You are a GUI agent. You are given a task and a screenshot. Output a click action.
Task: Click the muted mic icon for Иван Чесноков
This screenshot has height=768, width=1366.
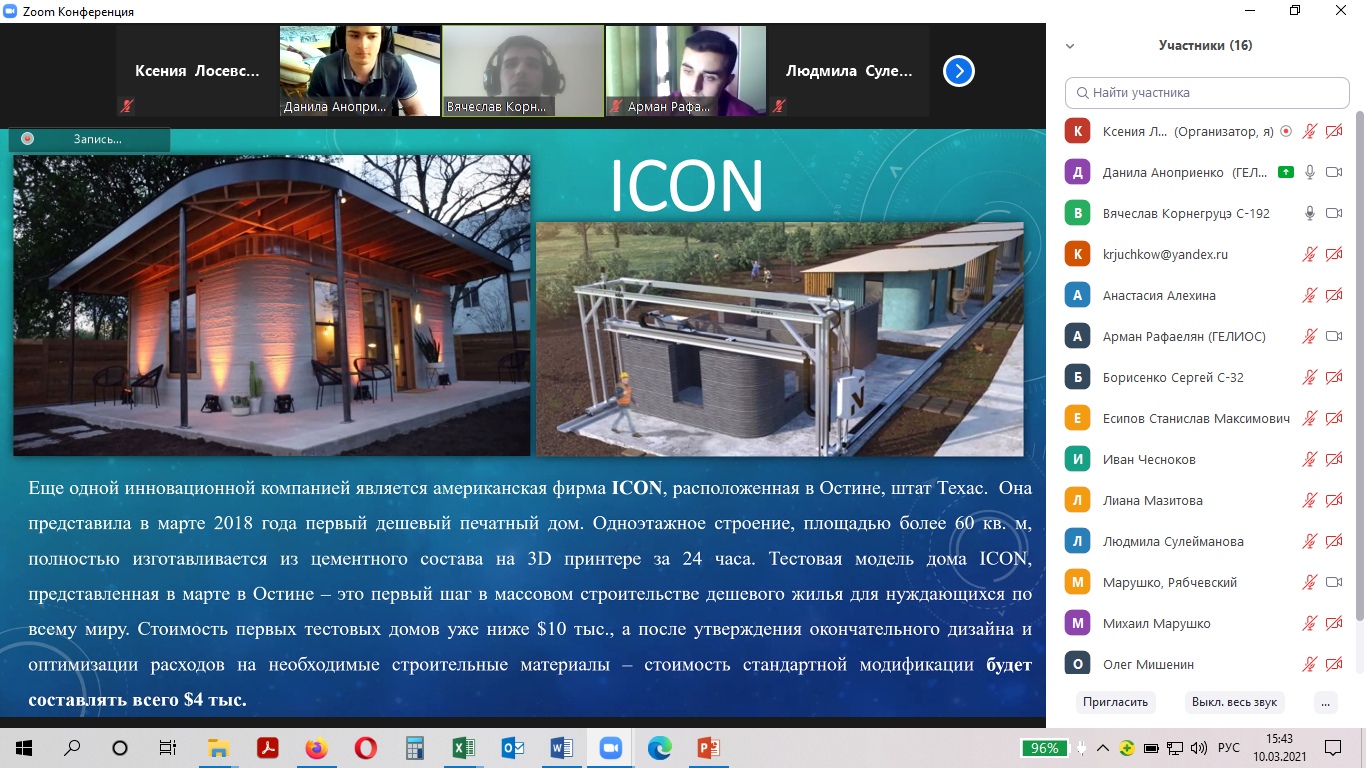click(1309, 459)
